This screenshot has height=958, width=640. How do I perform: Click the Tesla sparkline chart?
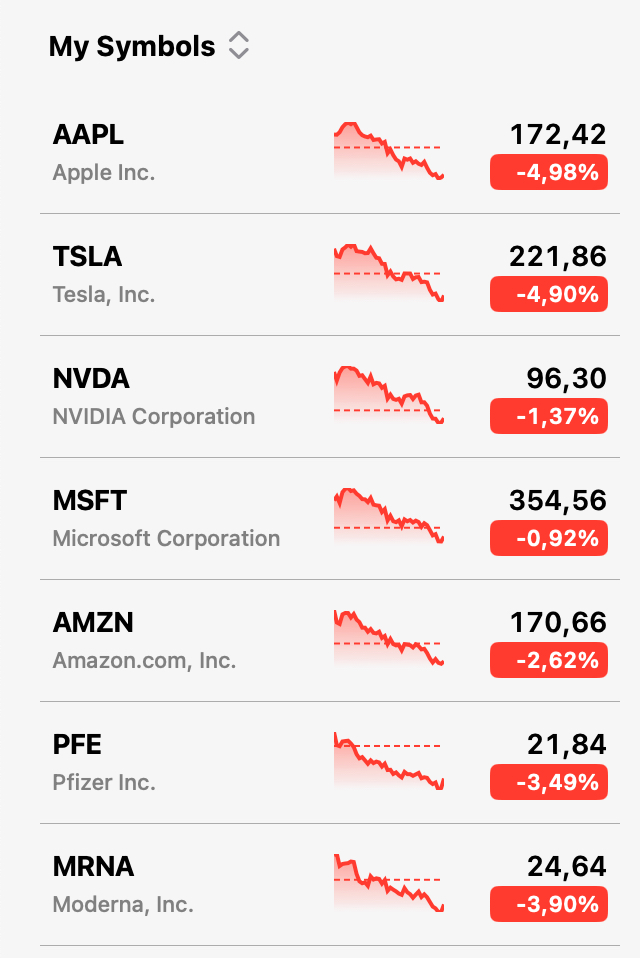[388, 273]
